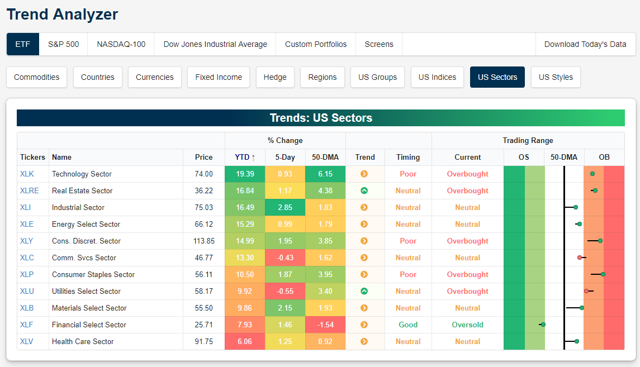Click XLC red trading range dot

tap(580, 258)
